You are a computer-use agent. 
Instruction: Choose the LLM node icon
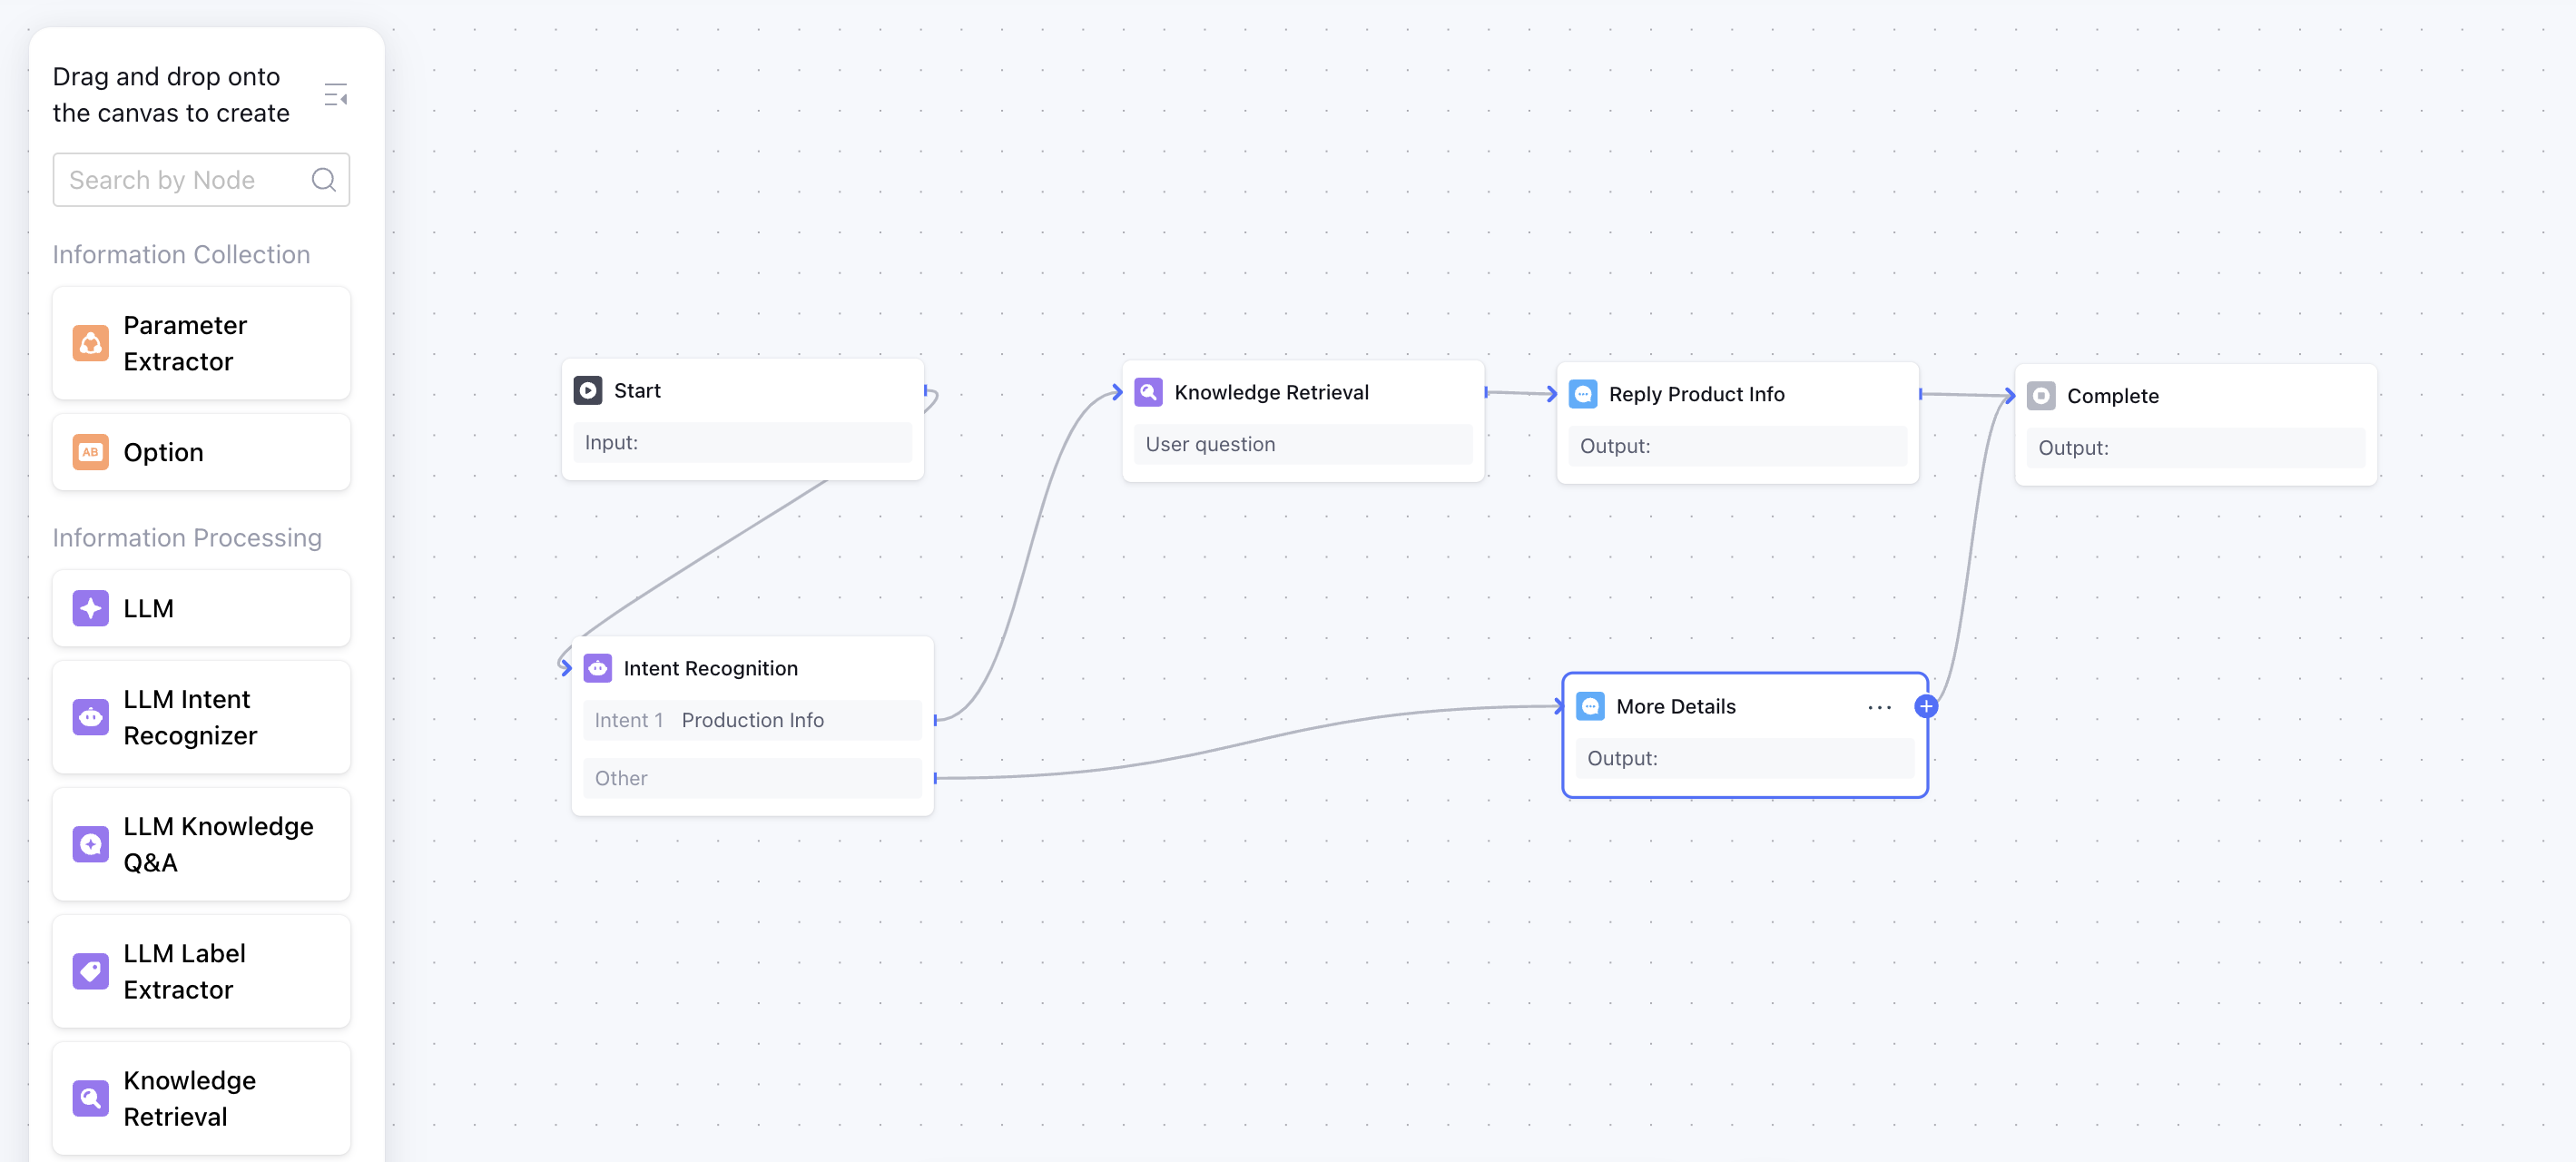pyautogui.click(x=91, y=608)
